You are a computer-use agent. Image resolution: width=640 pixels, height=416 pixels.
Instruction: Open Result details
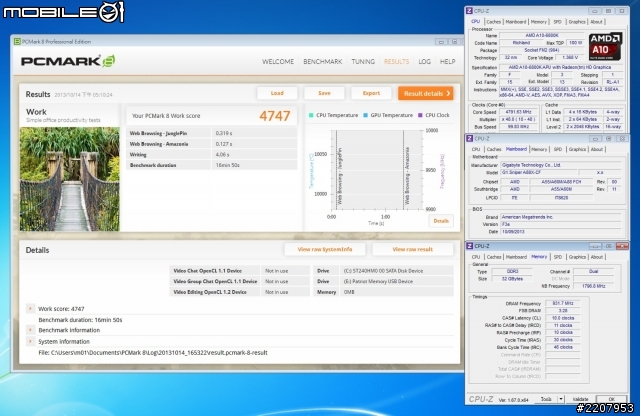[x=426, y=93]
